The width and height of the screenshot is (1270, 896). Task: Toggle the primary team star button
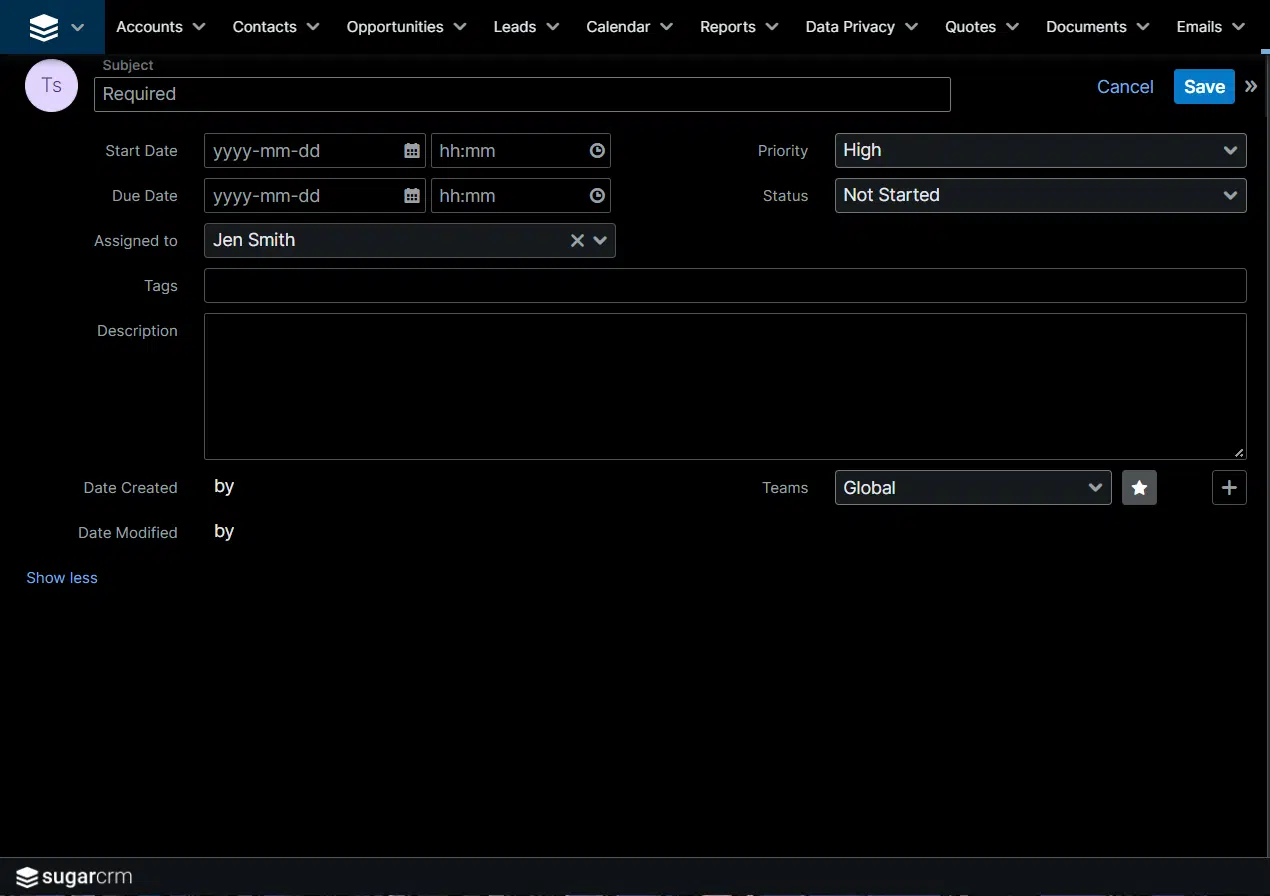point(1139,488)
